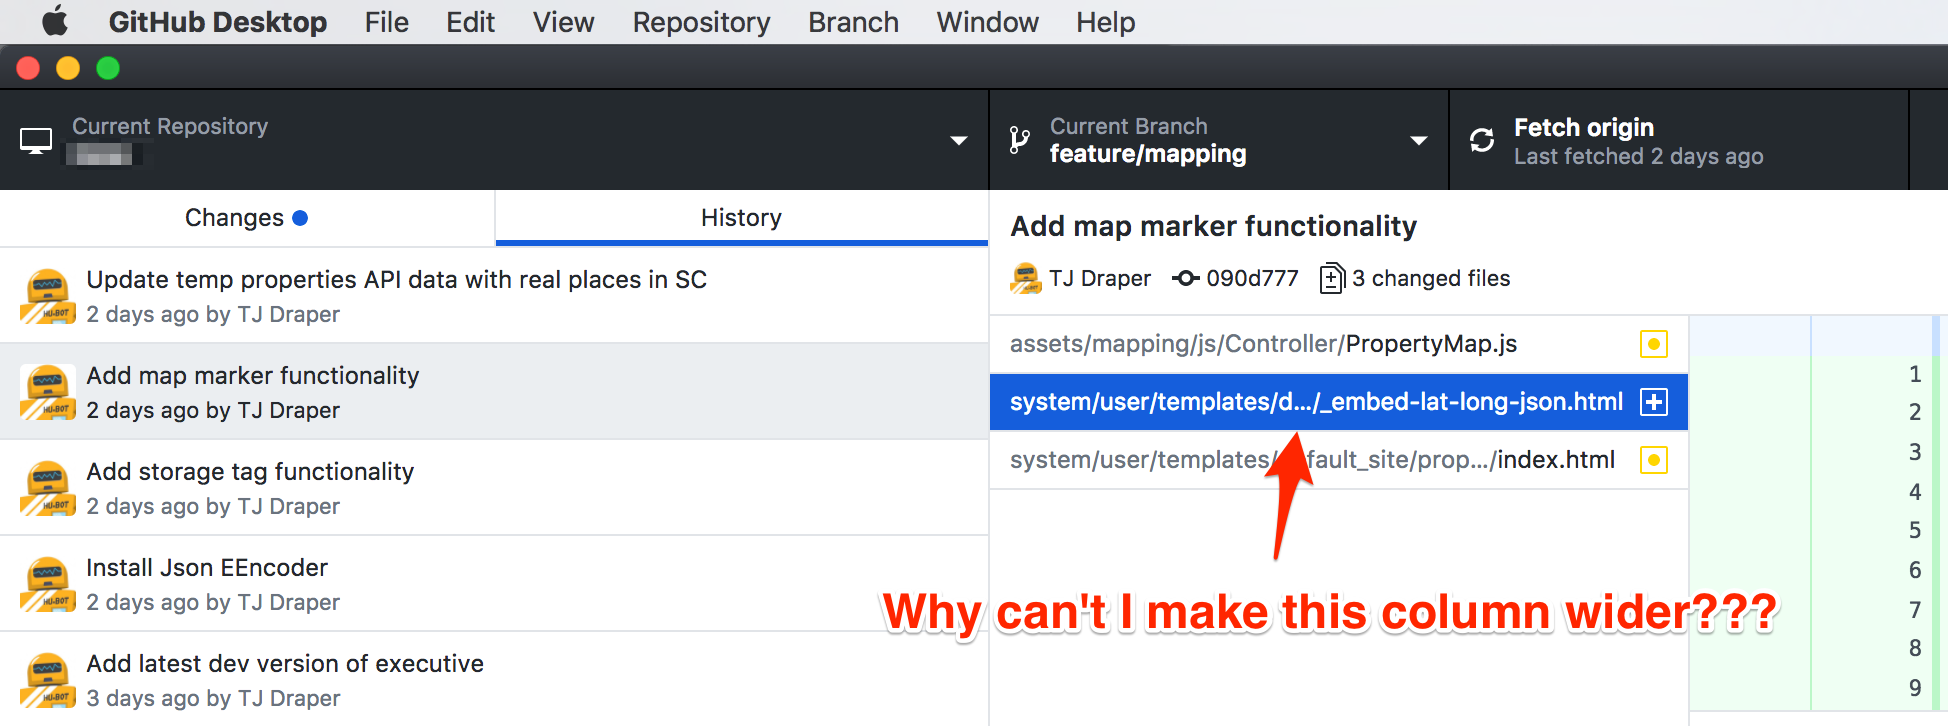The image size is (1948, 726).
Task: Minimize the window with yellow button
Action: [x=68, y=68]
